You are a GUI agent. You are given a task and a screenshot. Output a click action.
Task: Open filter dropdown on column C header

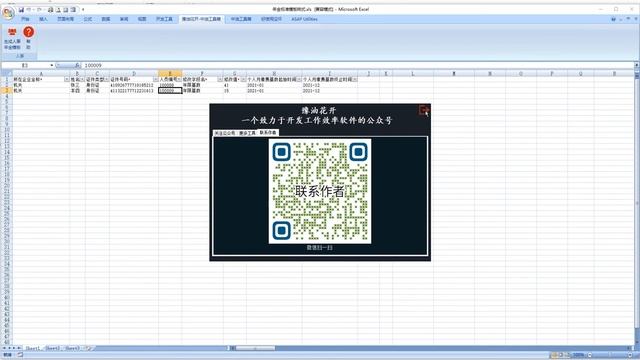(107, 79)
